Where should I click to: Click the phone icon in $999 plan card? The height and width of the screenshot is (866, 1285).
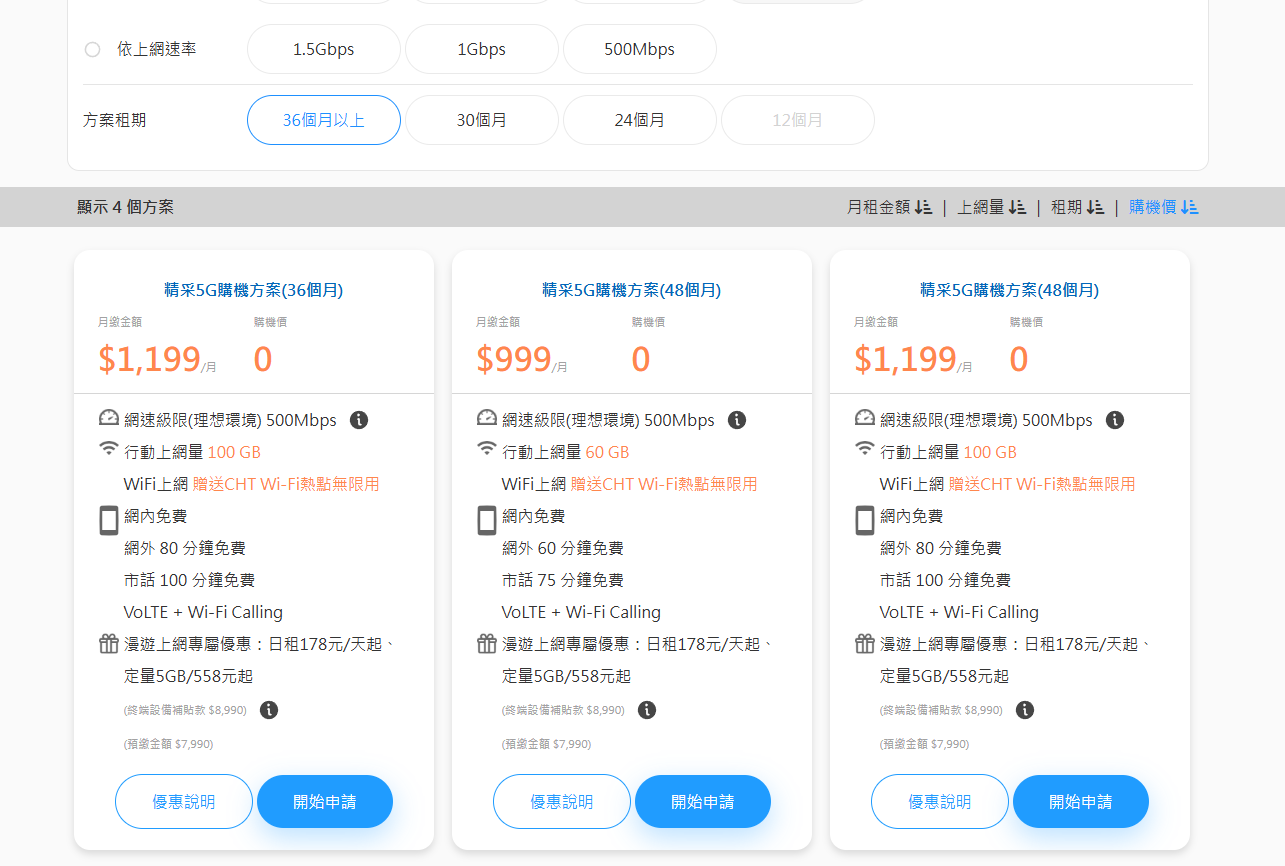coord(487,520)
